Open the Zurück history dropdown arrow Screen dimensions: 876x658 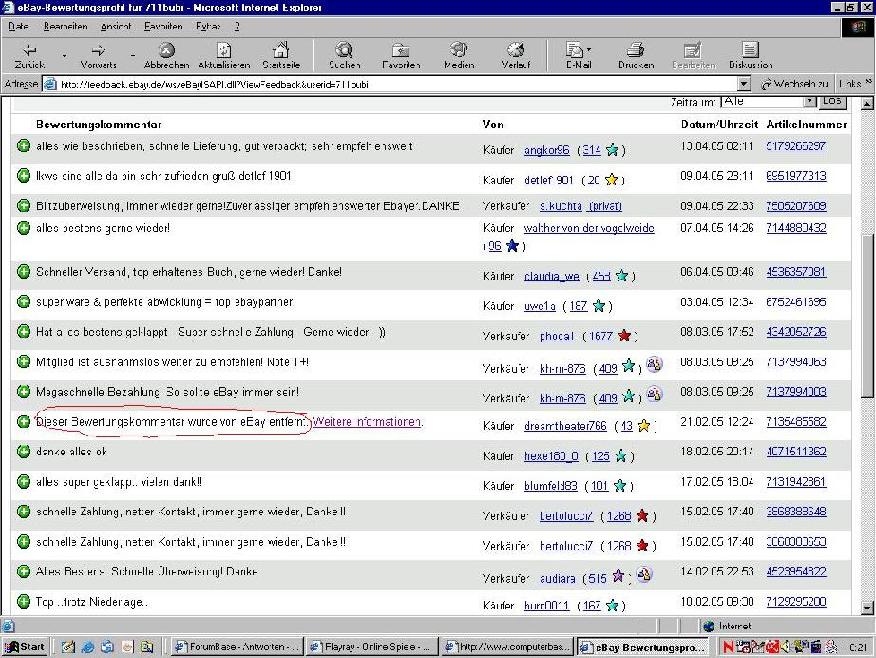pyautogui.click(x=64, y=56)
